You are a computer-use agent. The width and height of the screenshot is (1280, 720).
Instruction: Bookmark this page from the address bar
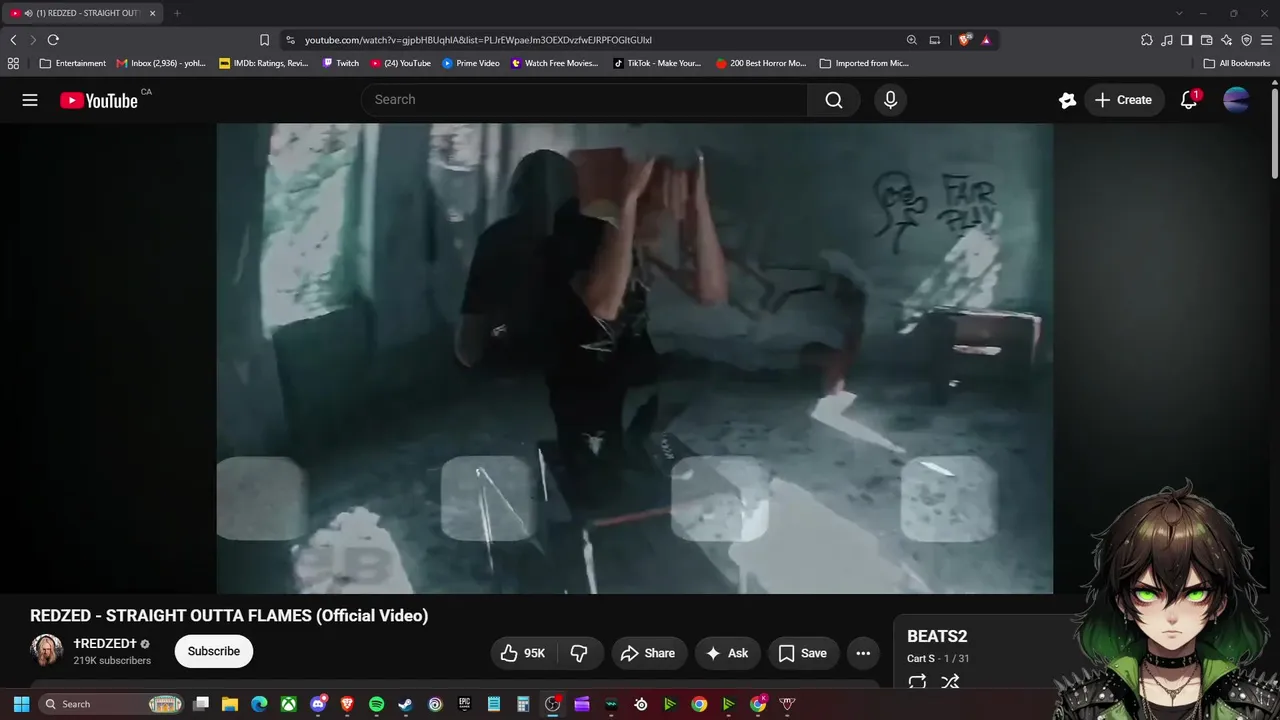(264, 40)
